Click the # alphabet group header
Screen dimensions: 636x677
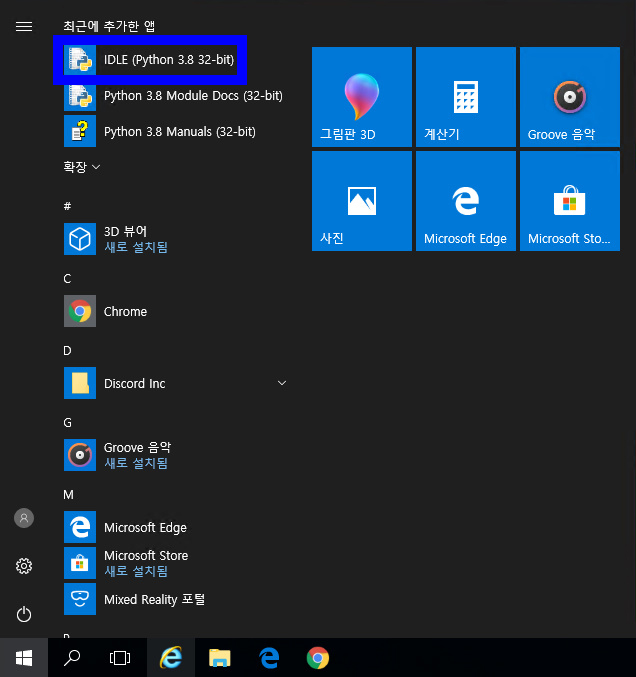coord(67,206)
